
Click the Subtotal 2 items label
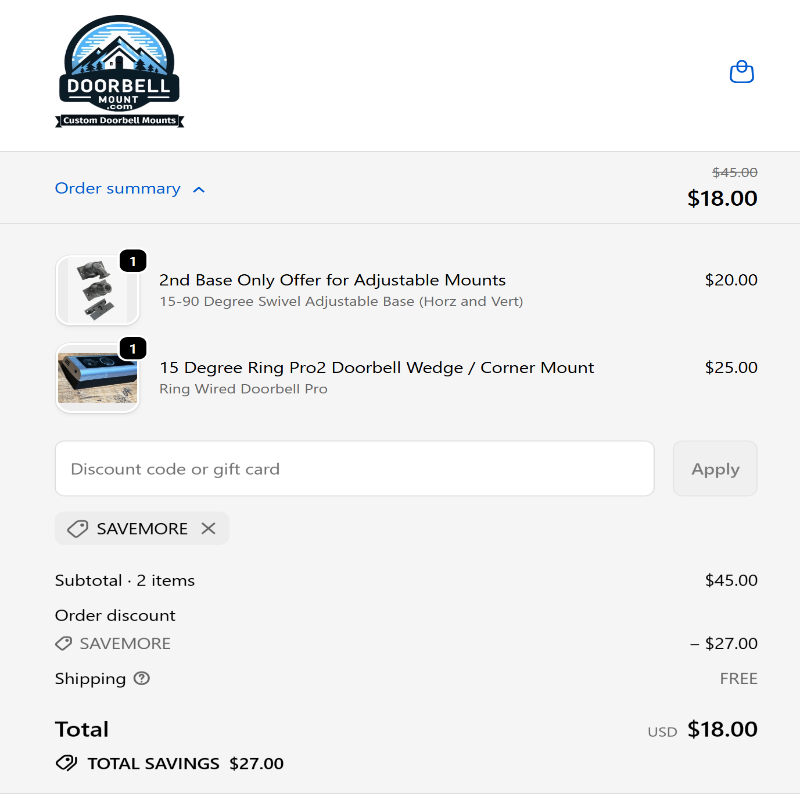click(125, 580)
